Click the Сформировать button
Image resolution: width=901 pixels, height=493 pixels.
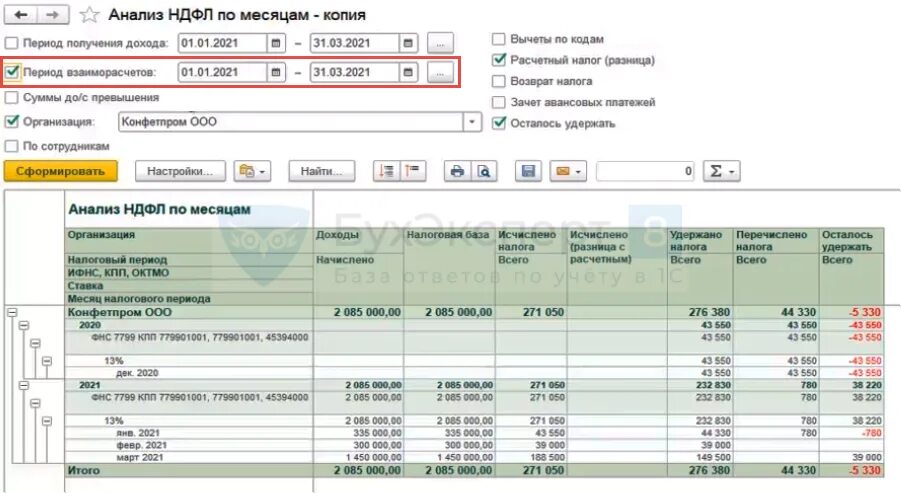(x=60, y=171)
